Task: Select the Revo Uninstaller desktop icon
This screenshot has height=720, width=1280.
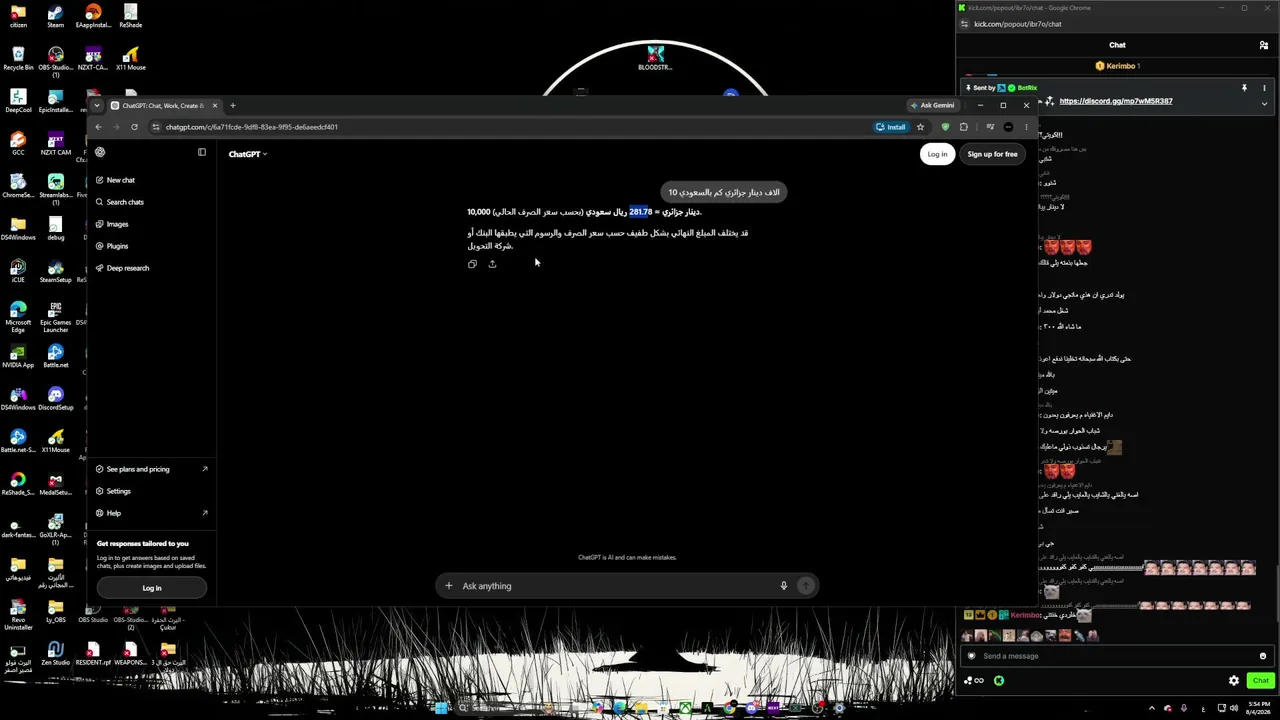Action: 18,614
